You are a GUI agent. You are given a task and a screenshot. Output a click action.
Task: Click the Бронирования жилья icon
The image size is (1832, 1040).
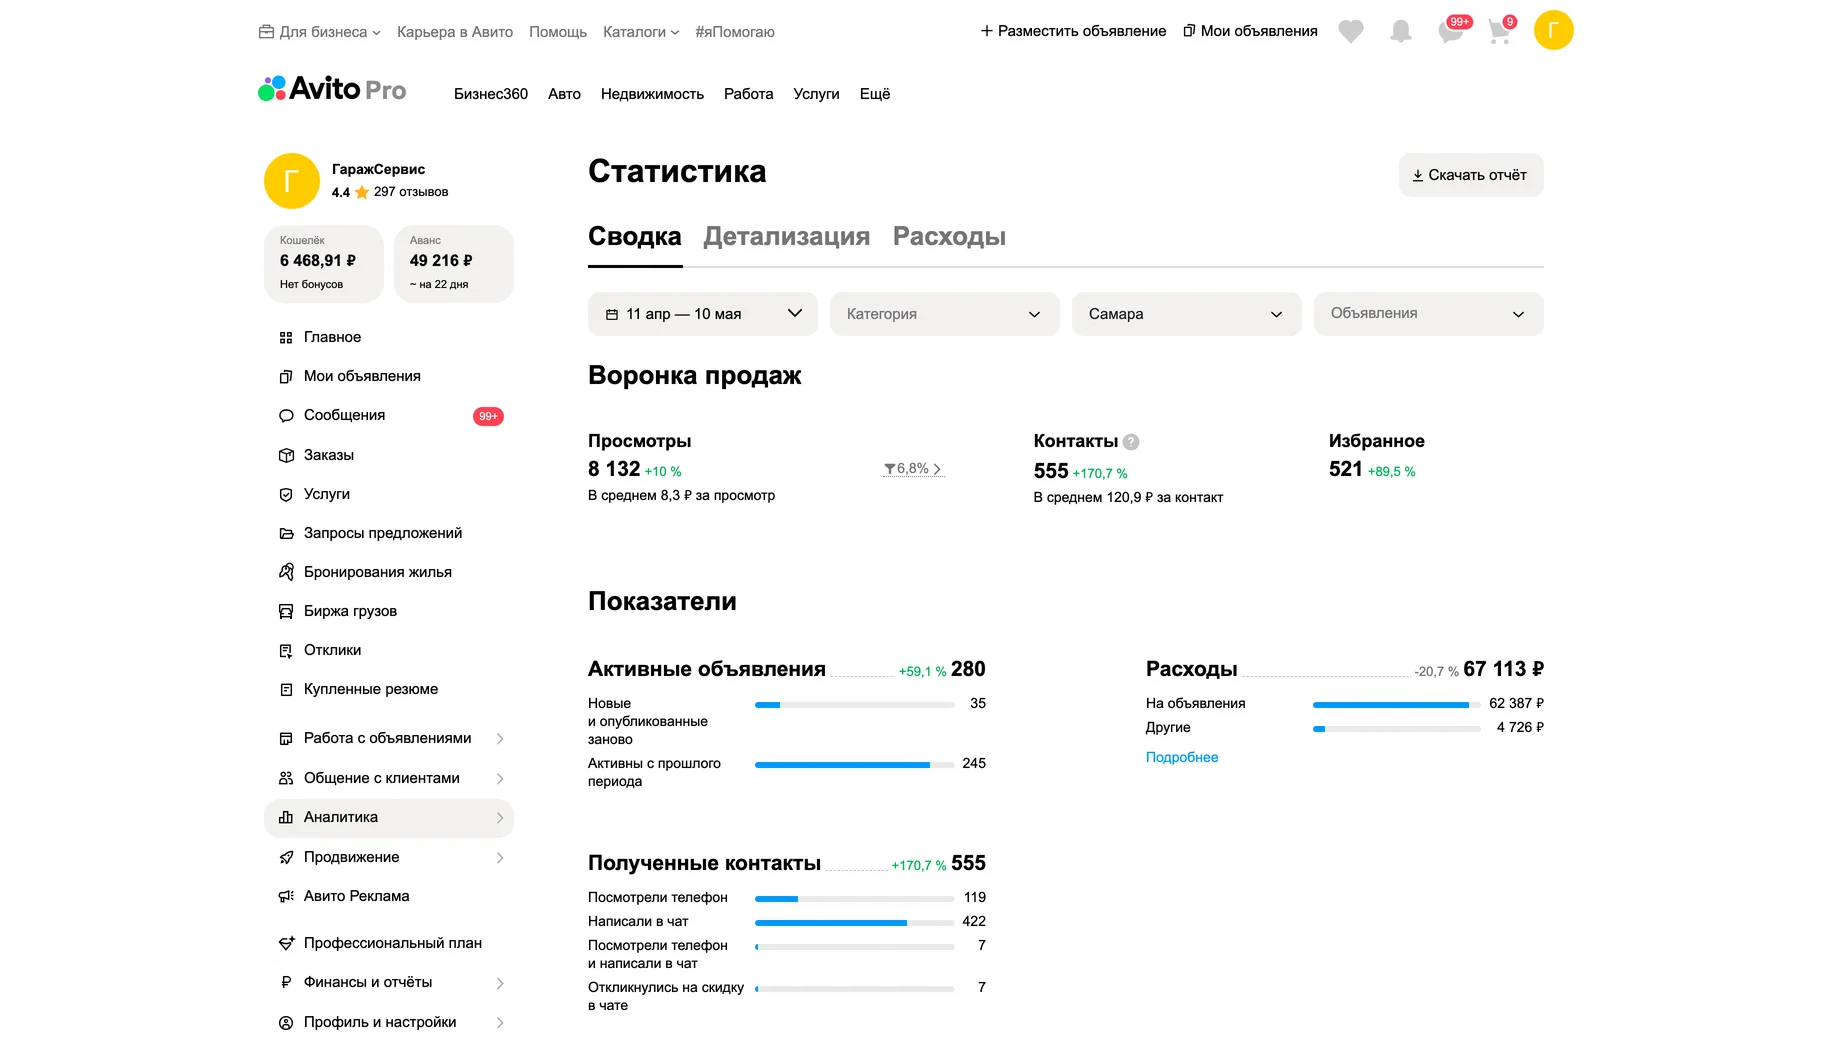(286, 572)
